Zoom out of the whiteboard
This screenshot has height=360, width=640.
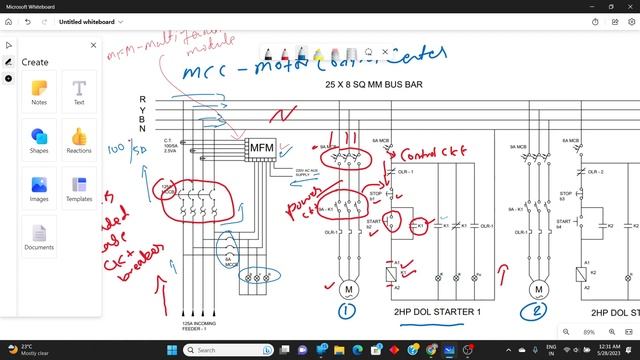[566, 332]
